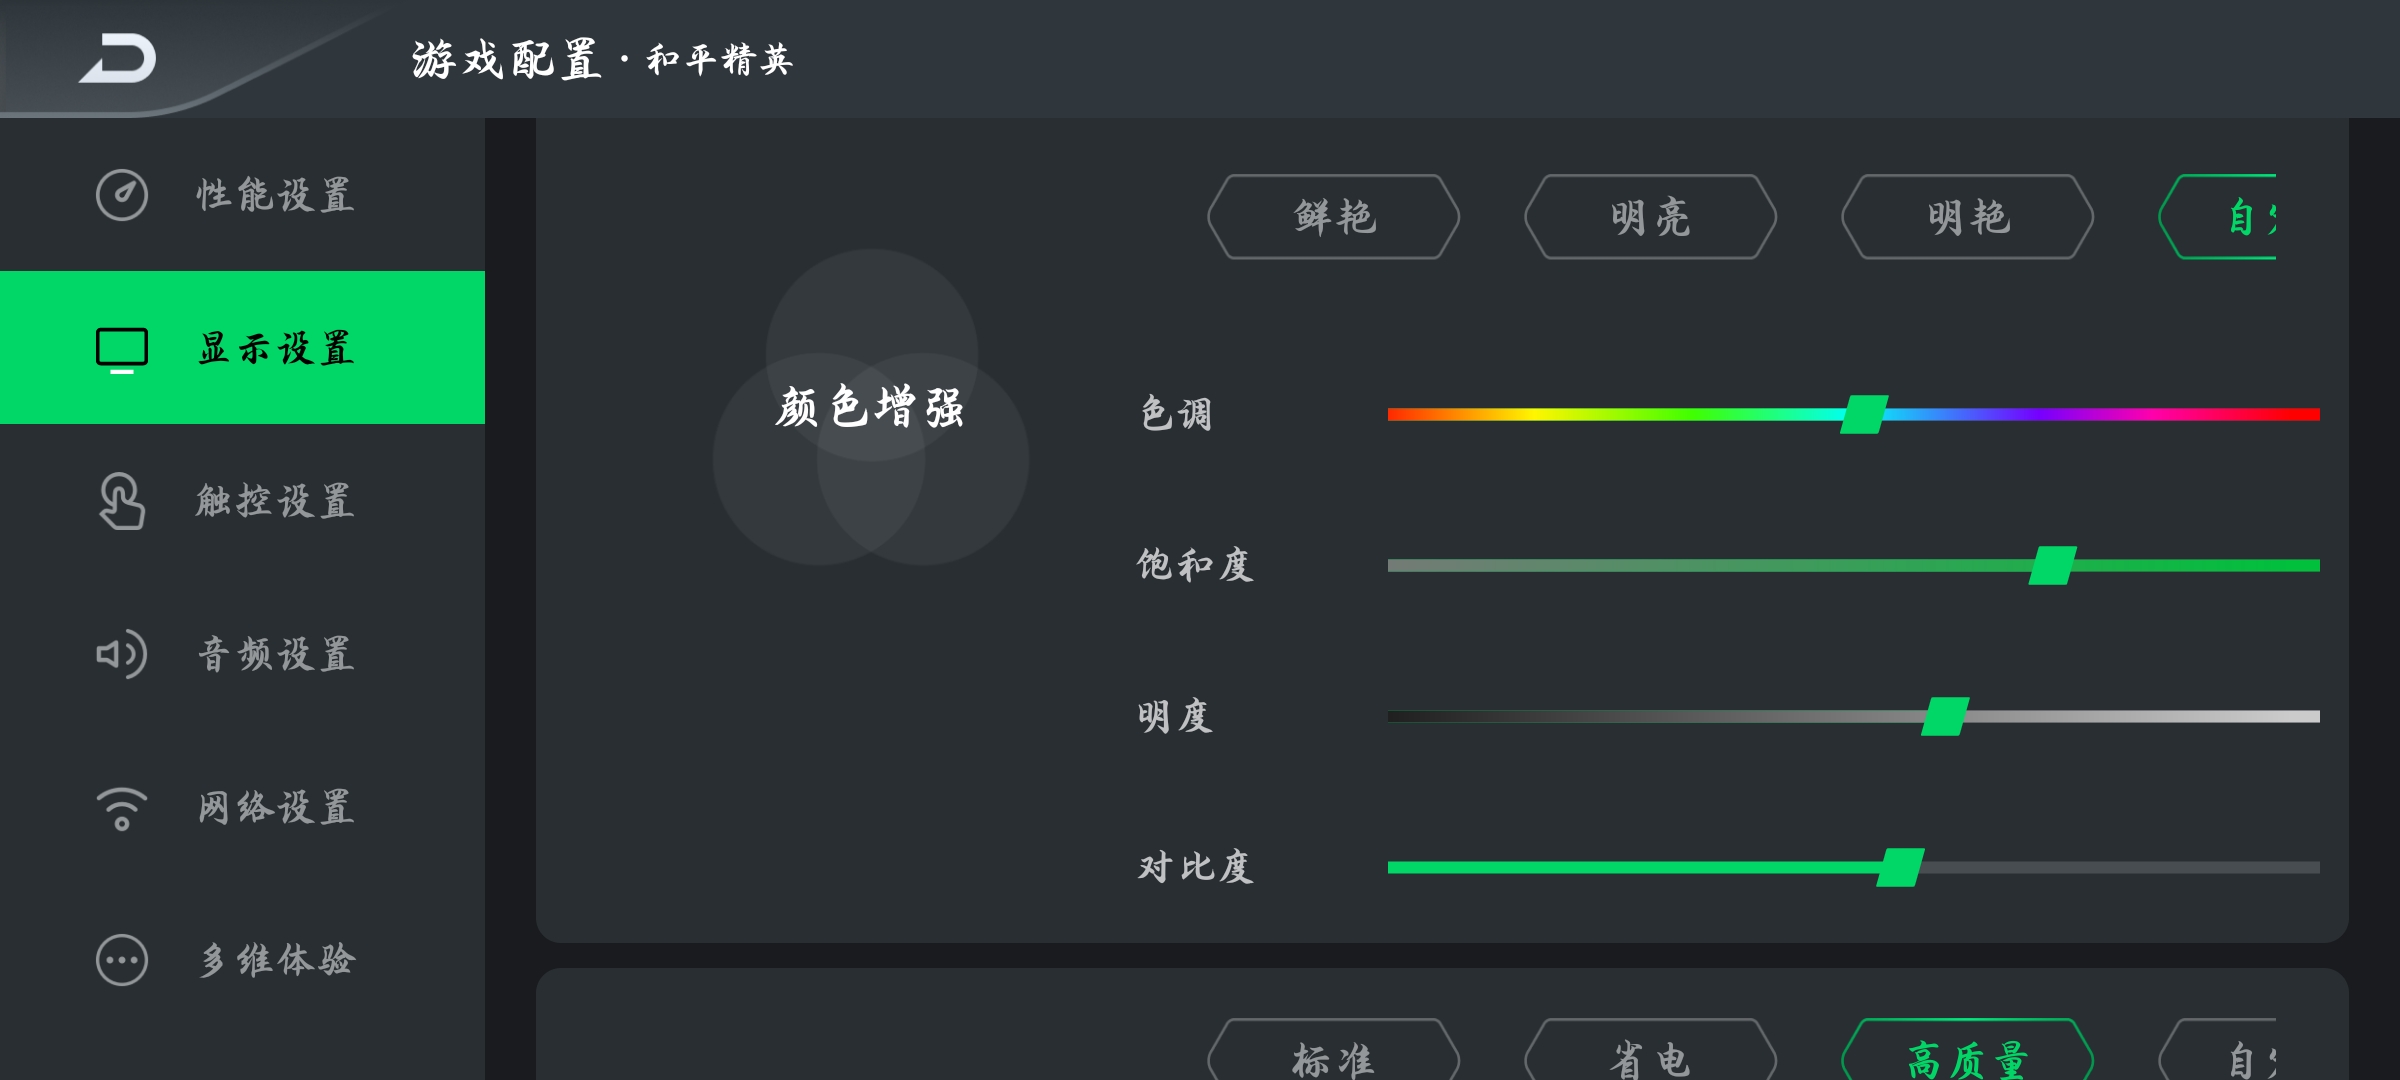Click the speedometer icon for 性能设置

click(122, 195)
